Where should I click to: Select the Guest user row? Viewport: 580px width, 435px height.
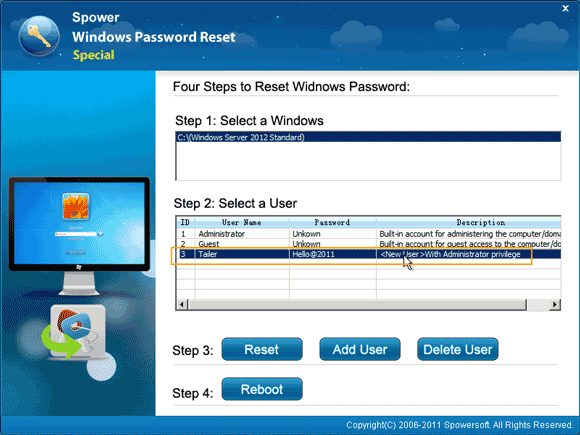point(369,244)
